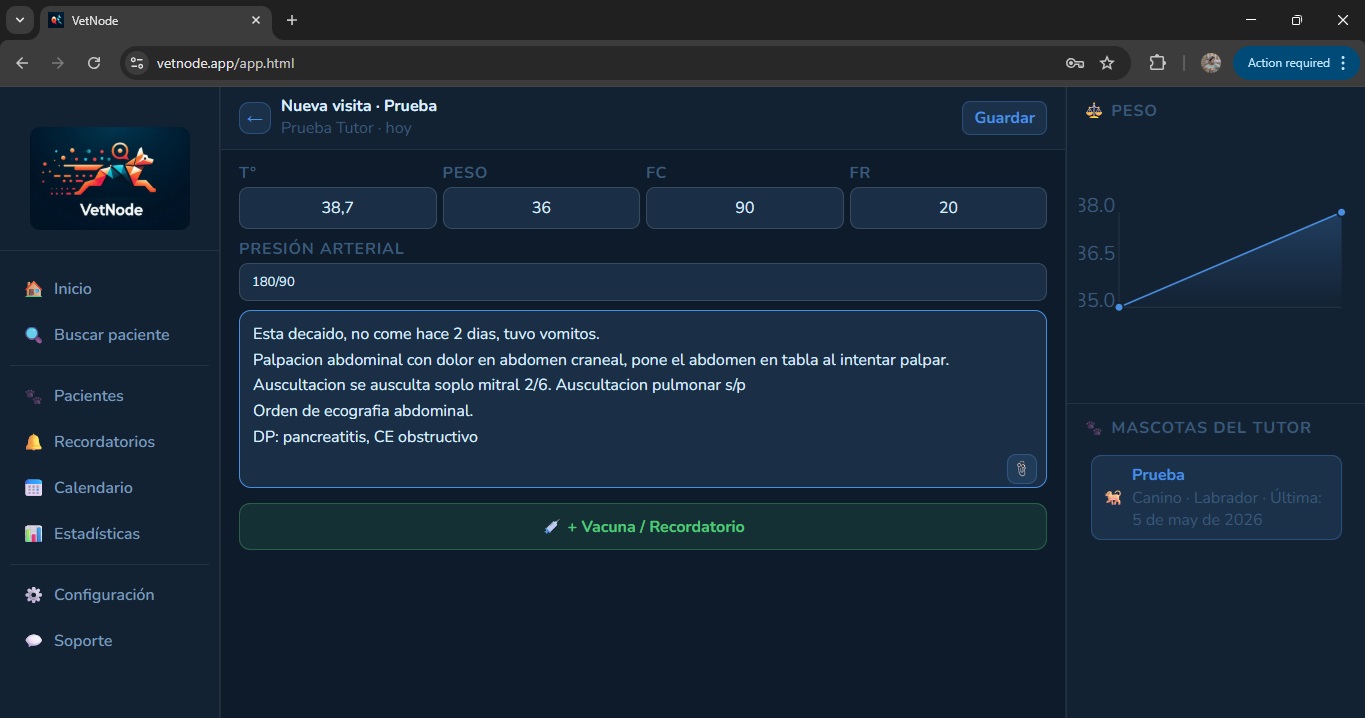Go back in browser history

click(x=22, y=63)
